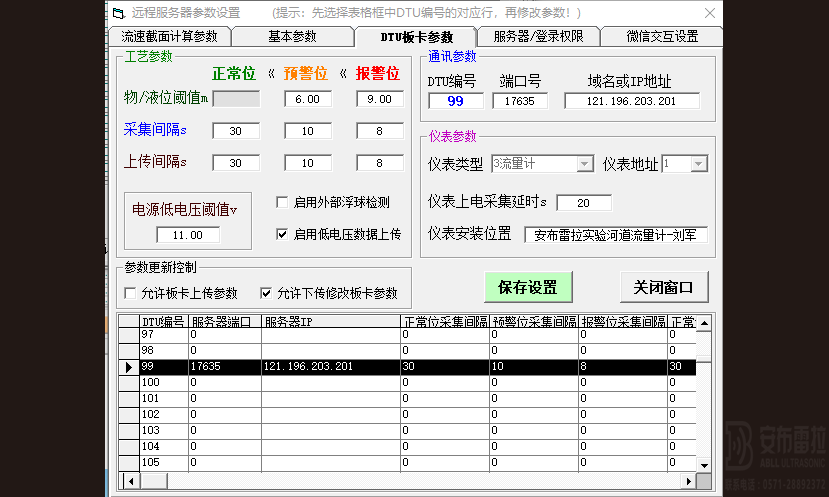
Task: Select the 服务器/登录权限 tab
Action: 537,37
